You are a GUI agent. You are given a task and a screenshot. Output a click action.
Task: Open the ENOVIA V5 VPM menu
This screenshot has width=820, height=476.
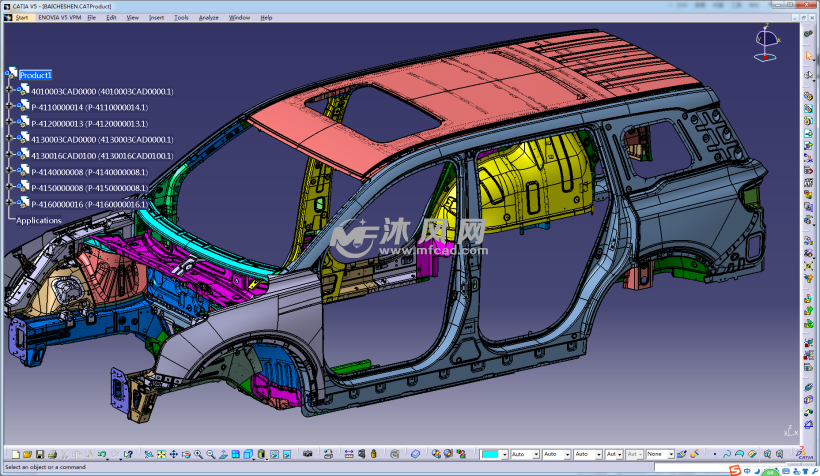[60, 17]
